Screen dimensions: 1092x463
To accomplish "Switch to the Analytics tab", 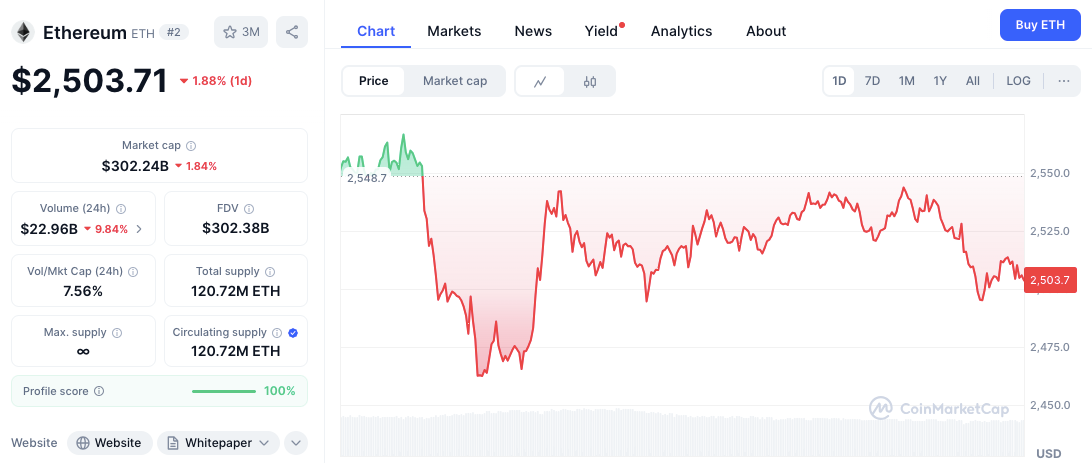I will click(681, 31).
